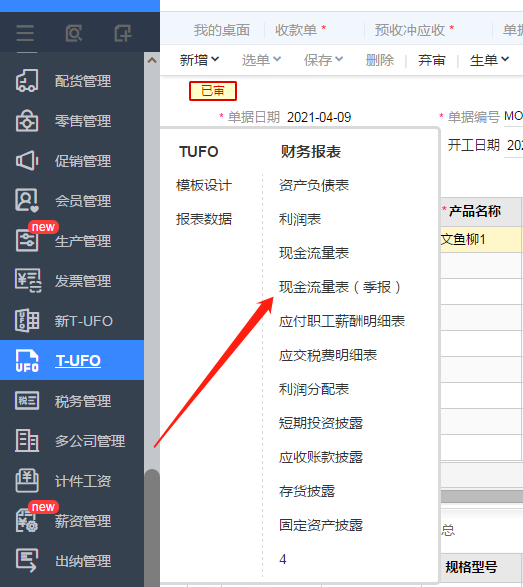Open 资产负债表 from 财务报表 list
This screenshot has height=587, width=523.
pyautogui.click(x=314, y=185)
